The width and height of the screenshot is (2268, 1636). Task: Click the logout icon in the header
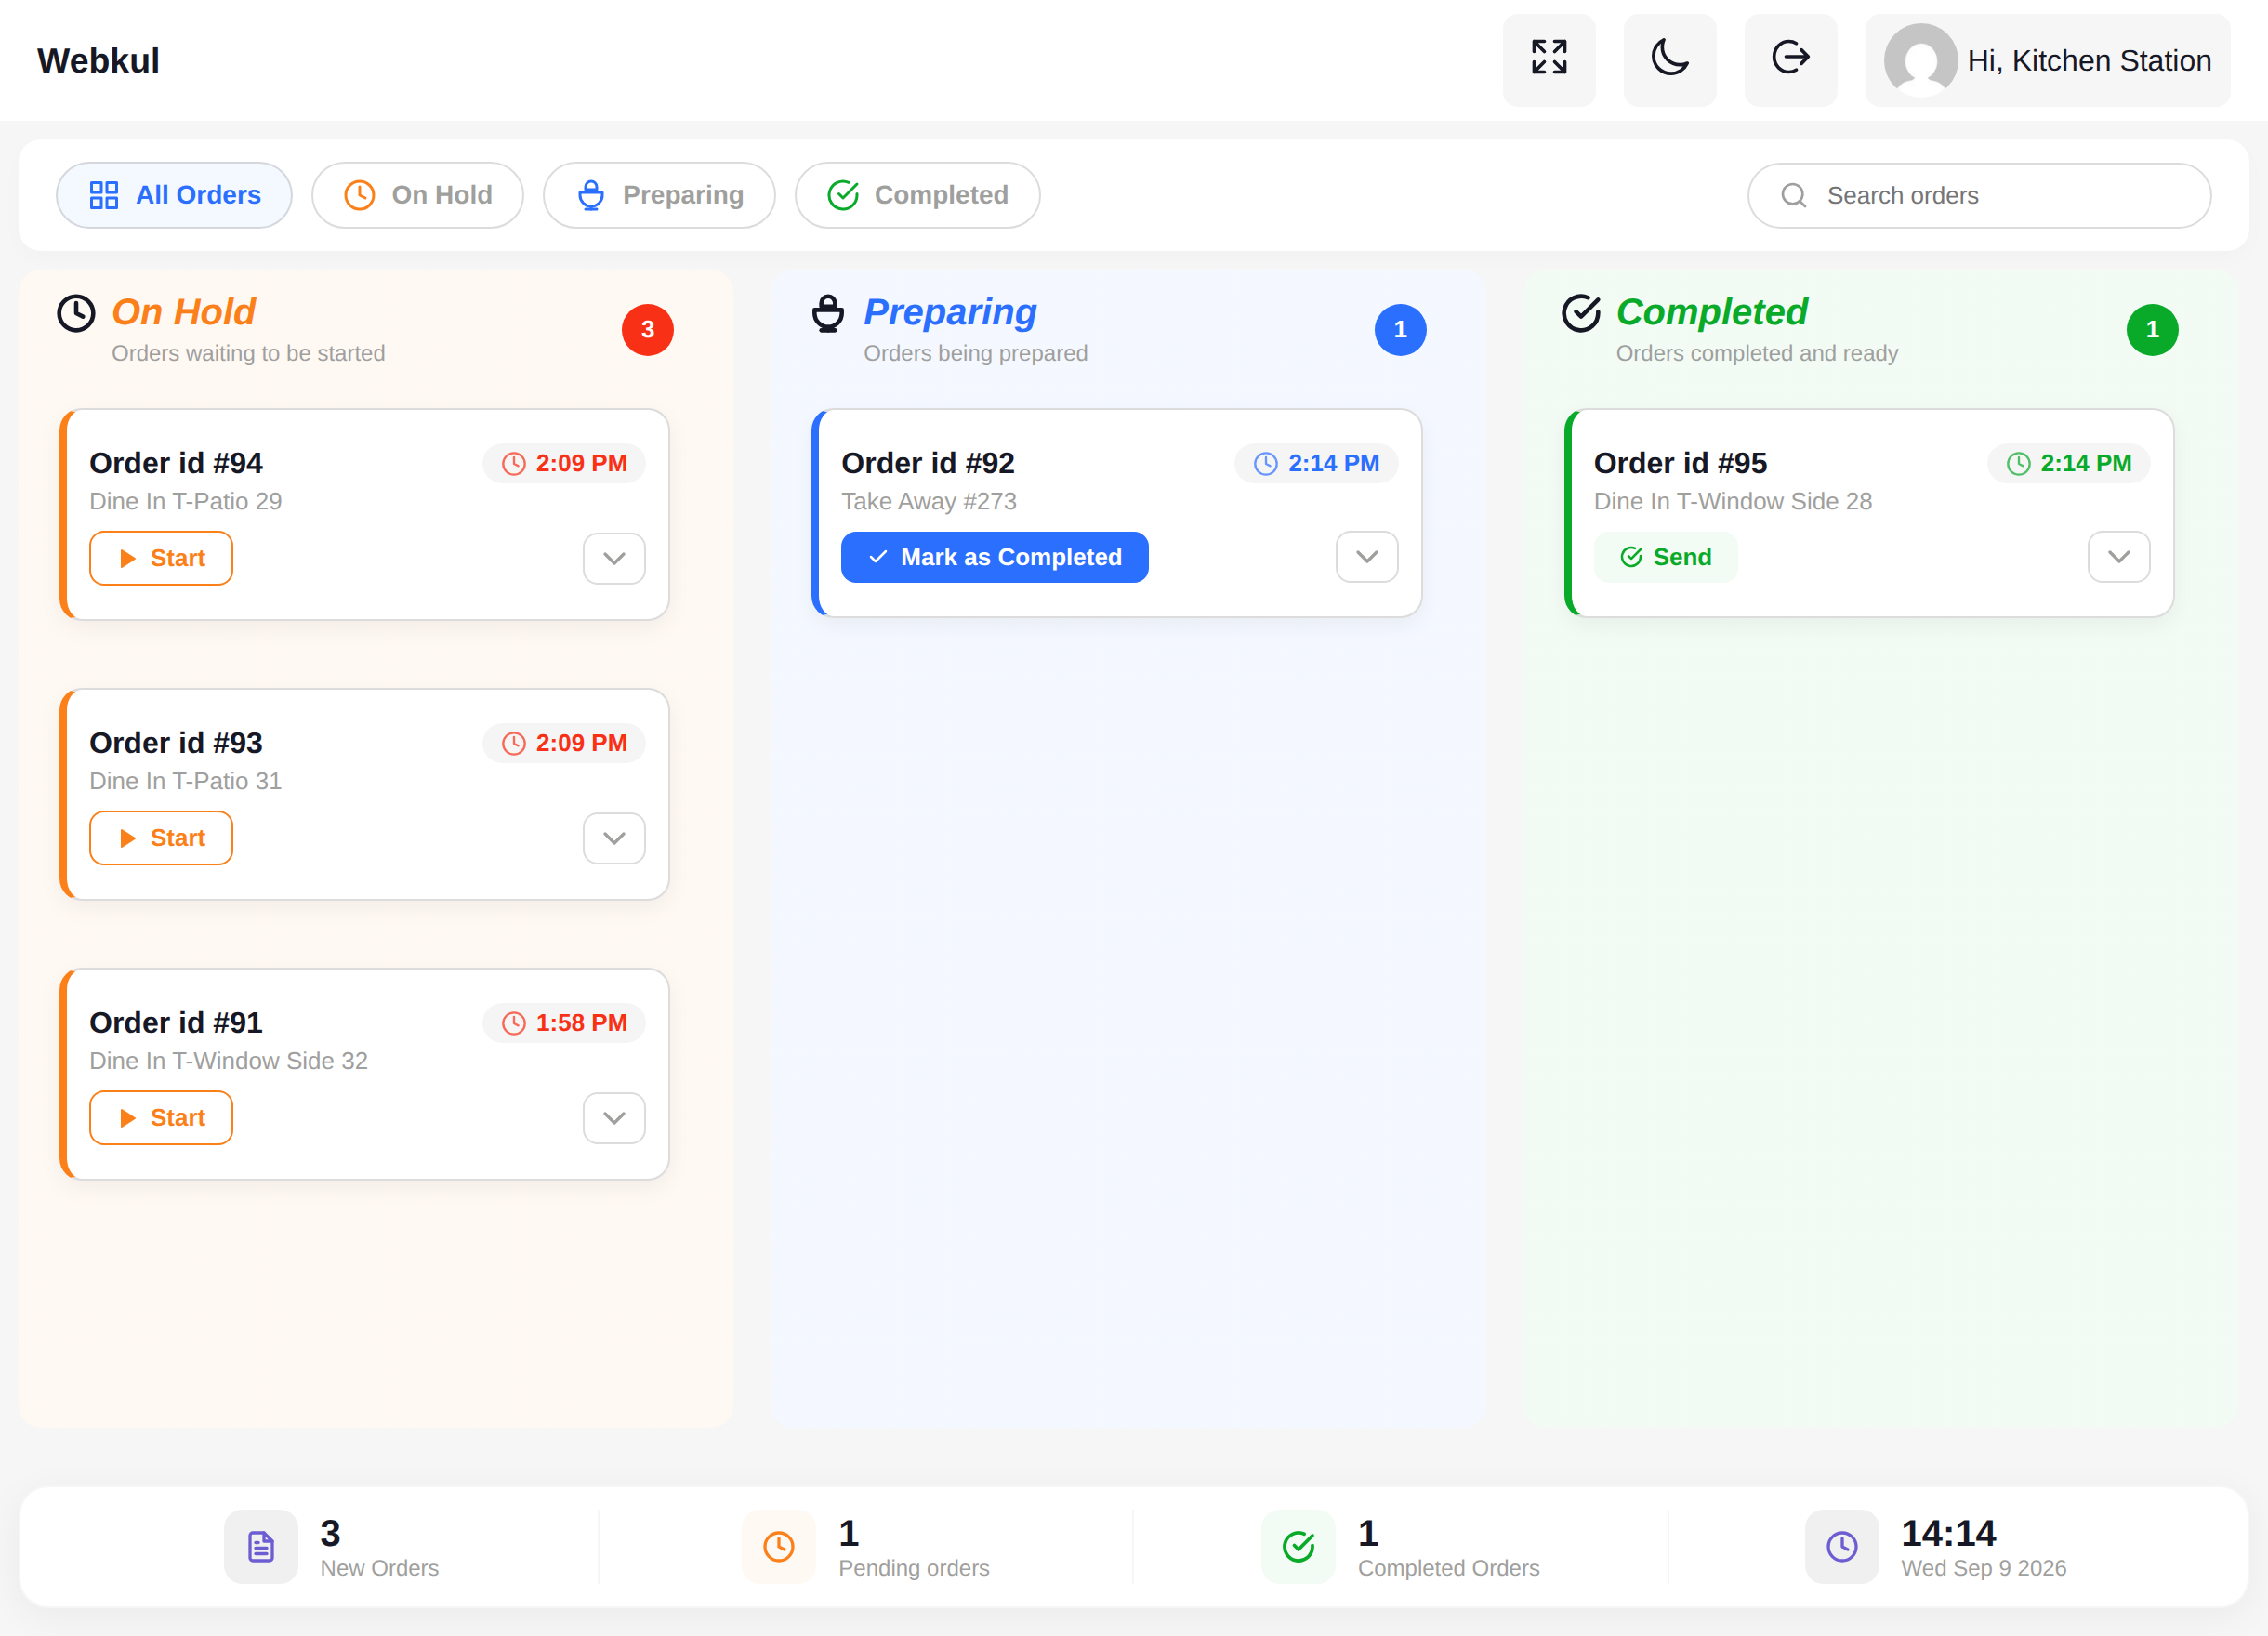pyautogui.click(x=1790, y=59)
